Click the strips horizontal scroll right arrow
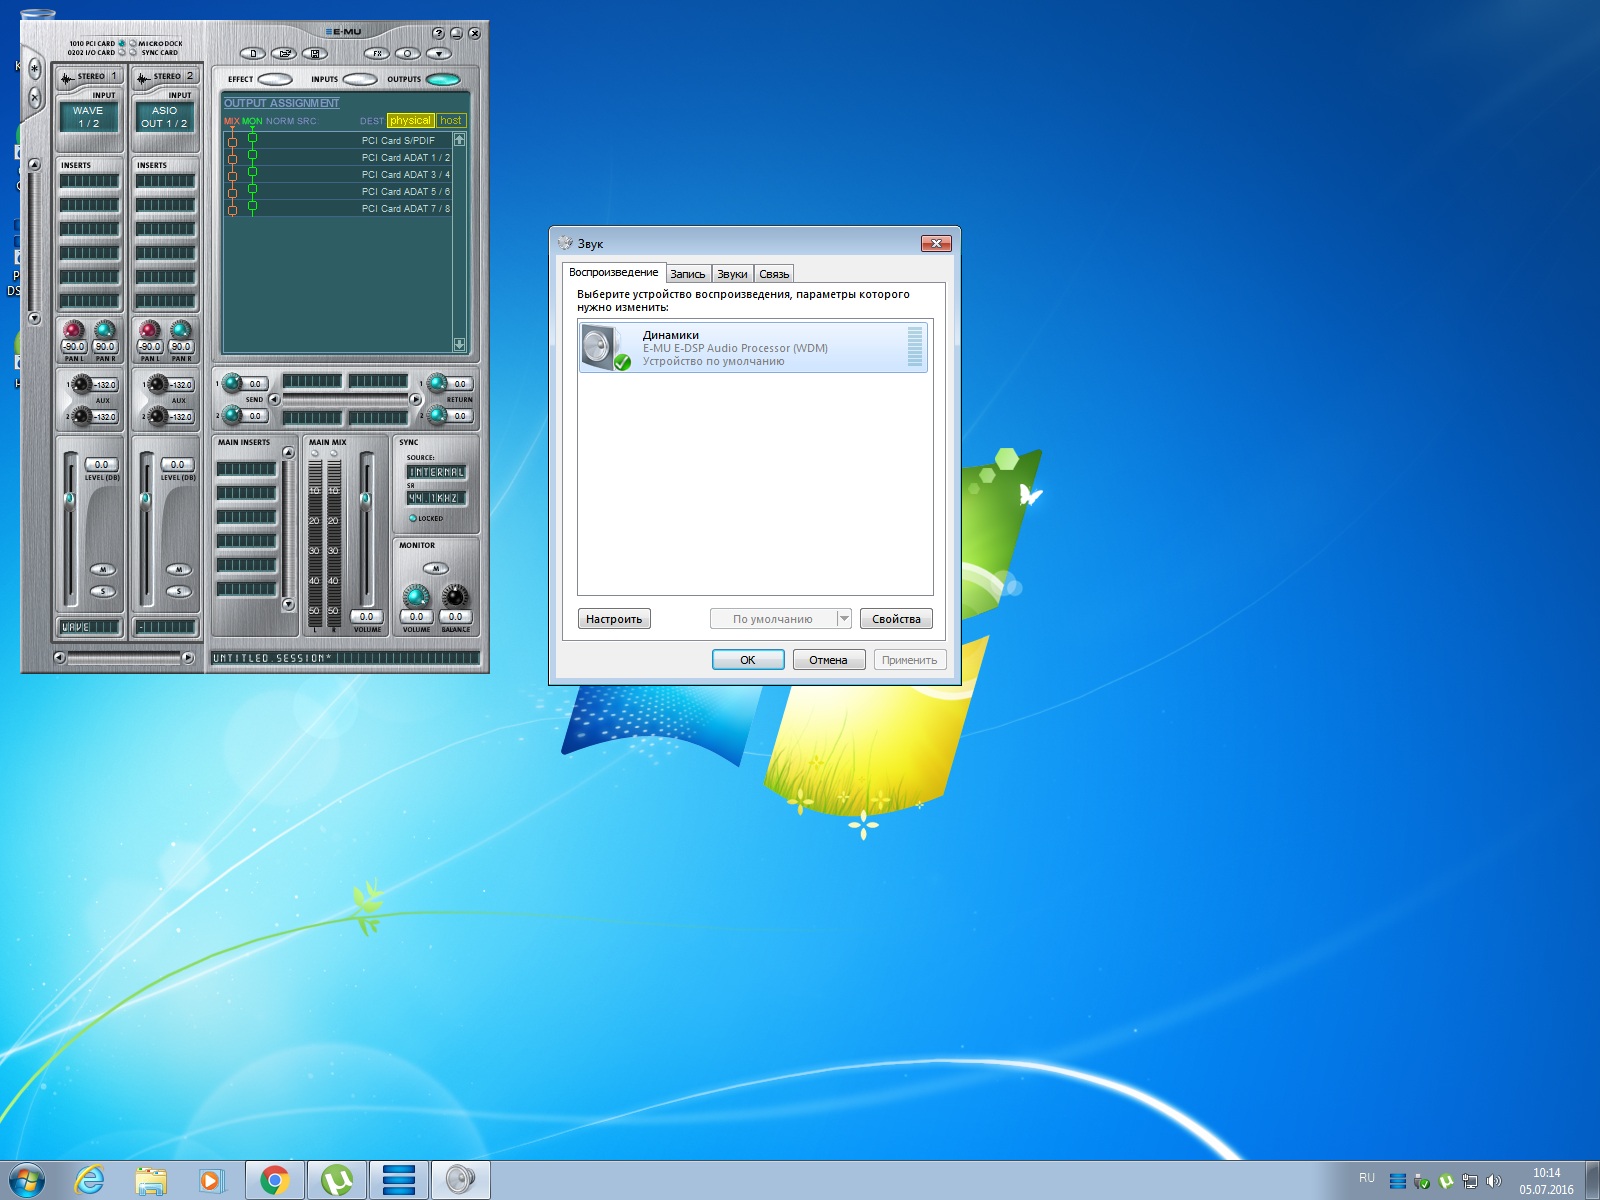 pyautogui.click(x=188, y=657)
